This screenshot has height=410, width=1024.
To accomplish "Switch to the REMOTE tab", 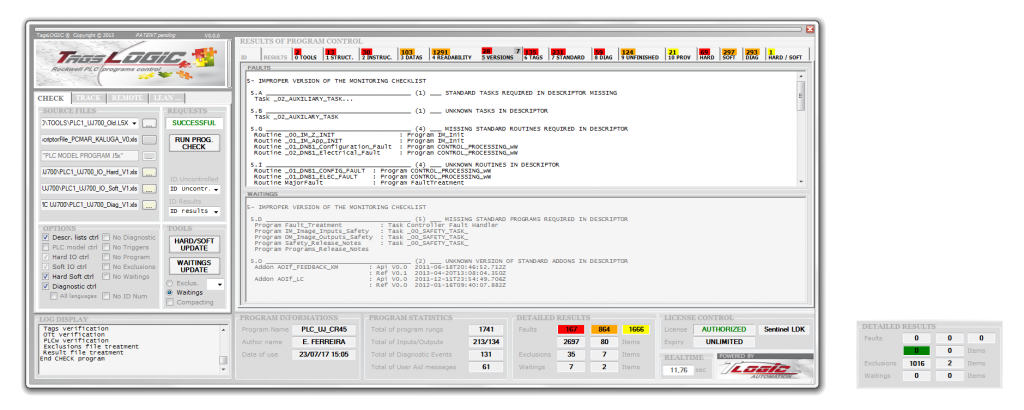I will (x=127, y=98).
